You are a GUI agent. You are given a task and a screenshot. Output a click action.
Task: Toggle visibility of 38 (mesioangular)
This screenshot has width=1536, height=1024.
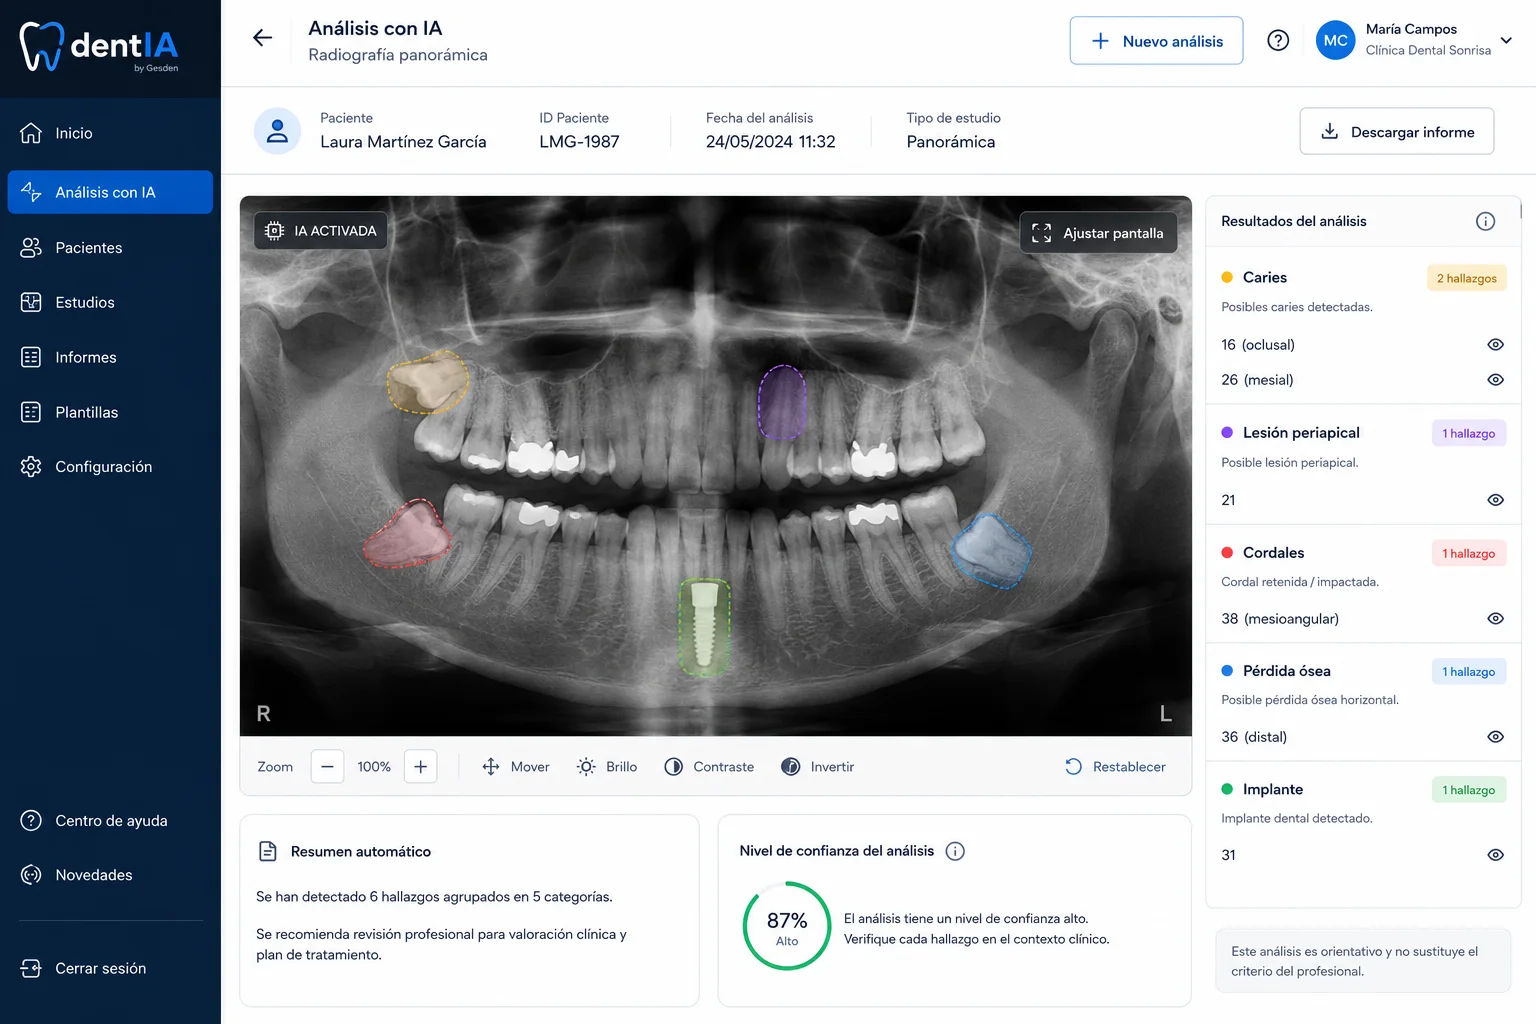coord(1496,619)
